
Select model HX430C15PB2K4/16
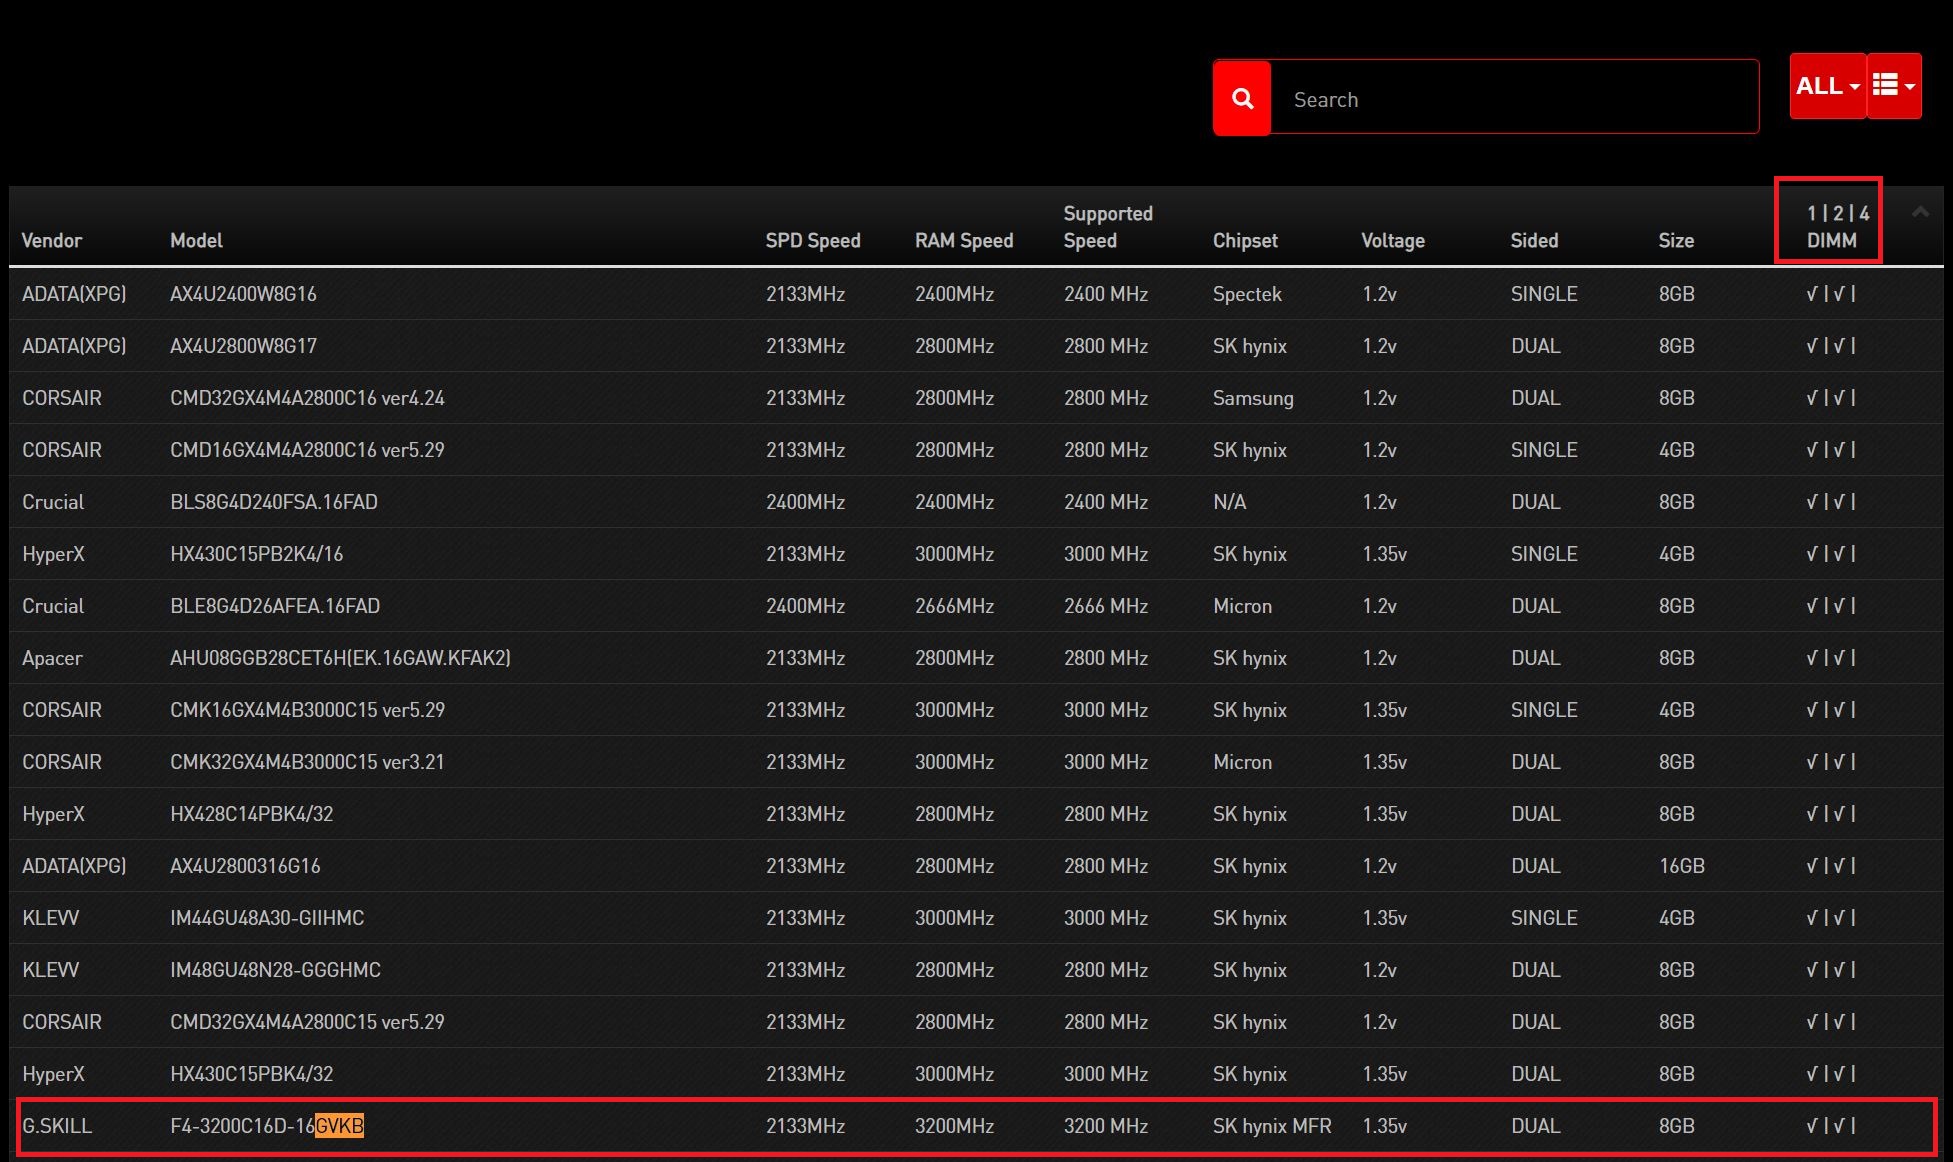(256, 554)
